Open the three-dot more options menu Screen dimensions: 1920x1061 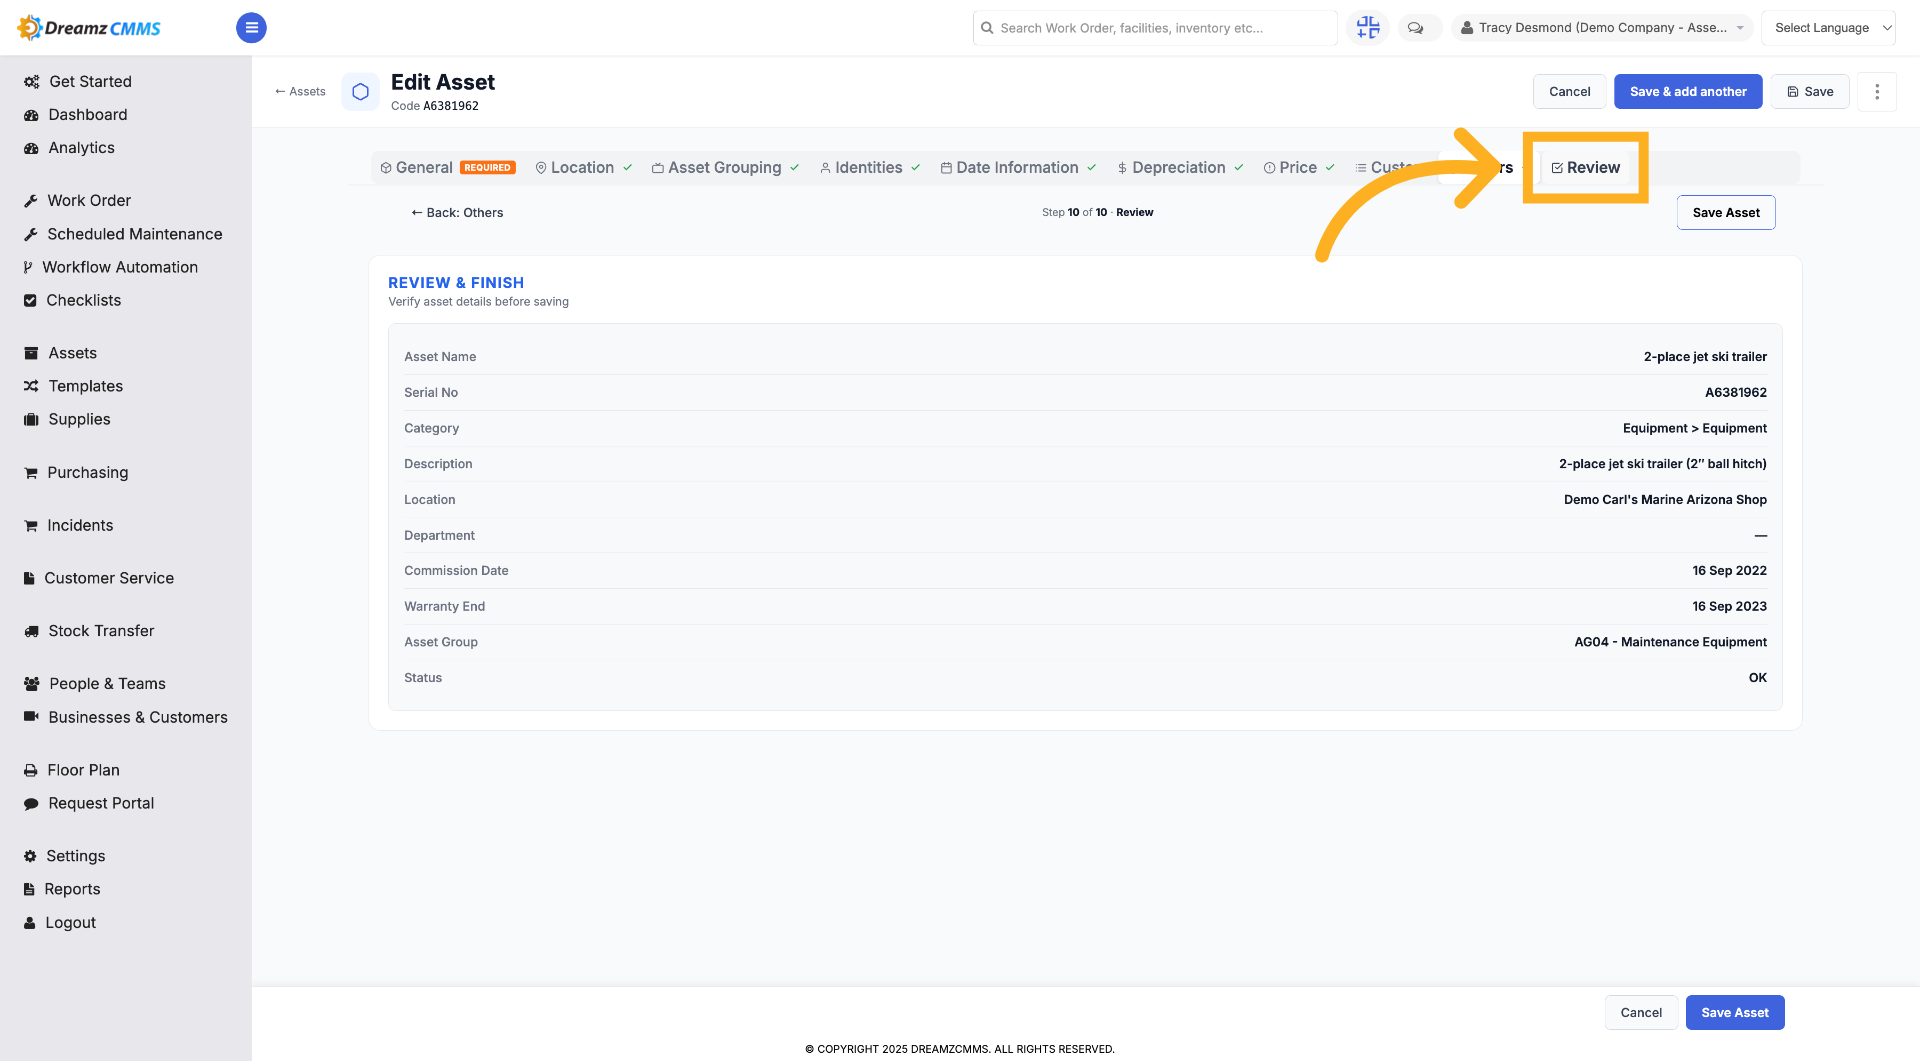1877,92
